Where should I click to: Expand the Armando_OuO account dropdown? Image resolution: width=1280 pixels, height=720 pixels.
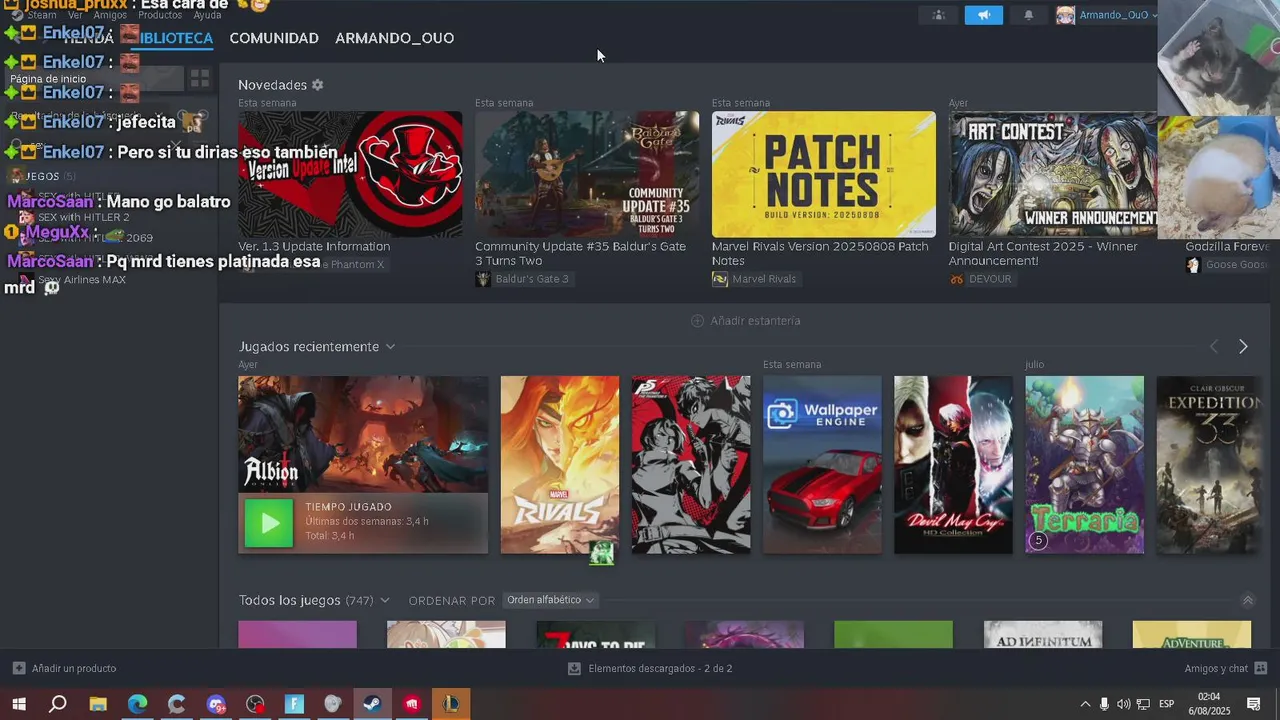pyautogui.click(x=1154, y=15)
